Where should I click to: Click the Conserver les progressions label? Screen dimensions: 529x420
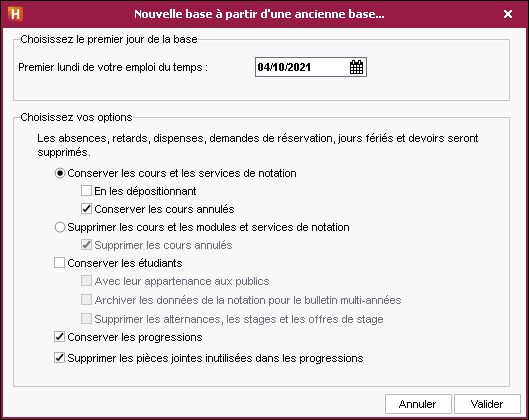135,337
